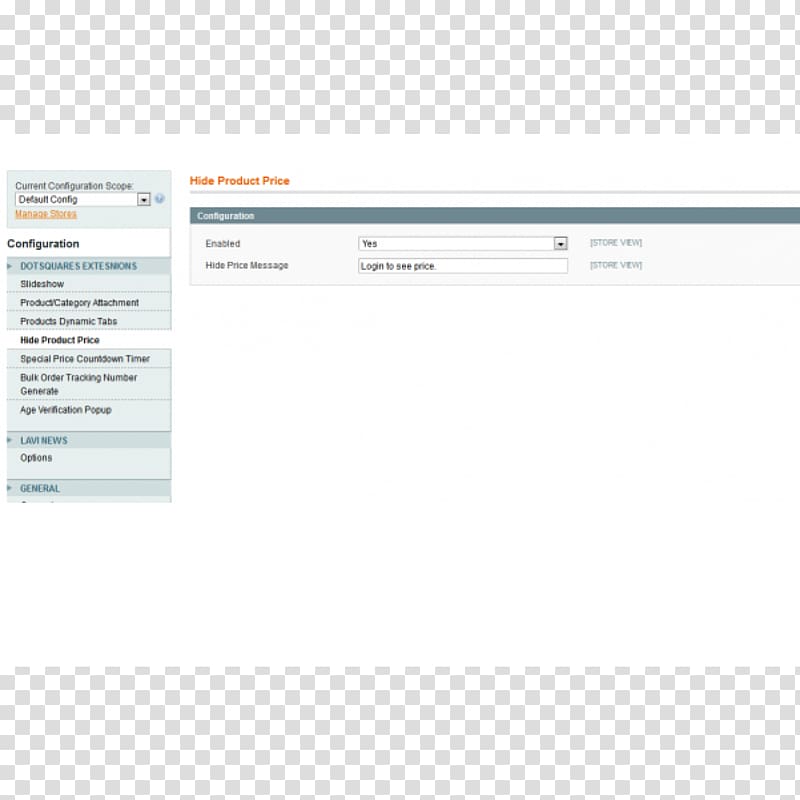Collapse the Configuration fieldset header
The width and height of the screenshot is (800, 800).
(x=495, y=216)
